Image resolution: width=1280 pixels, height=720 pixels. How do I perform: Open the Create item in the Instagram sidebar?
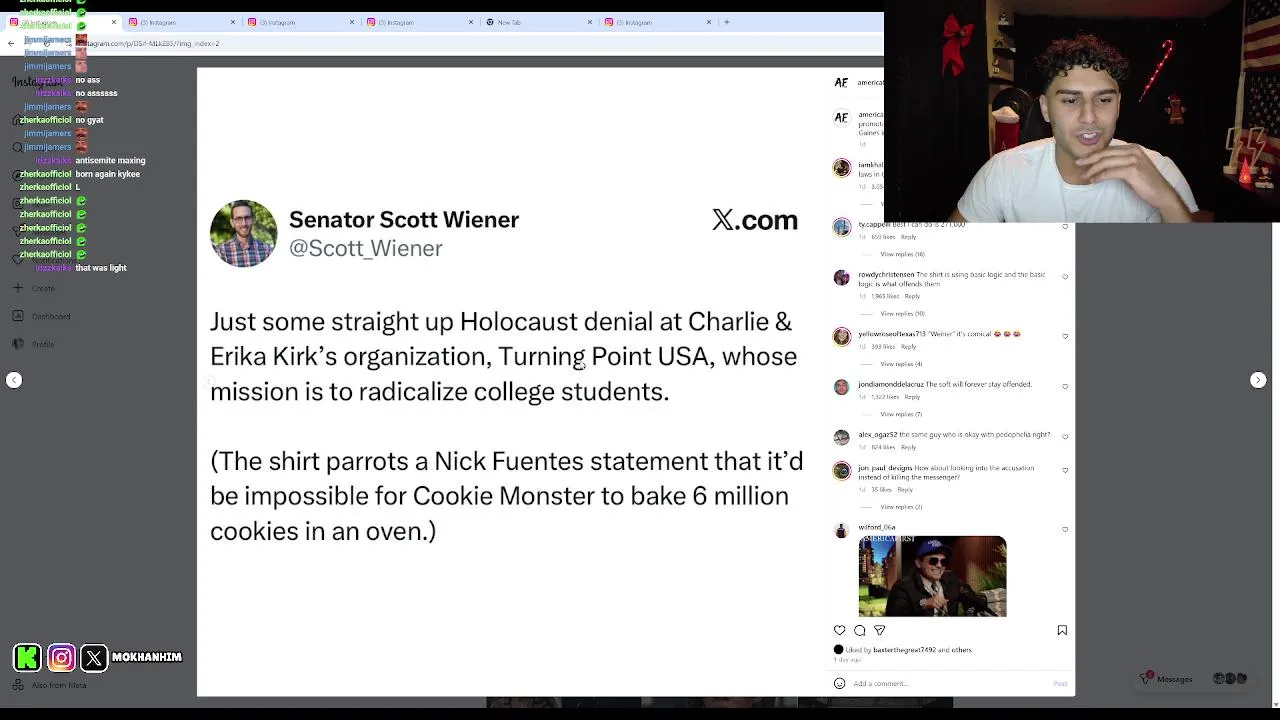[34, 288]
